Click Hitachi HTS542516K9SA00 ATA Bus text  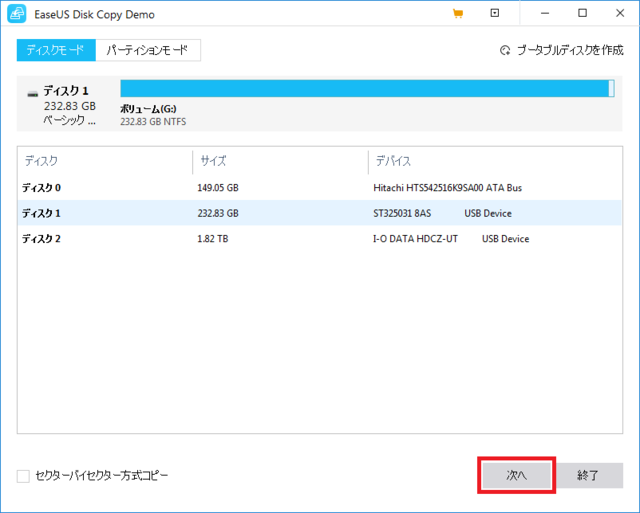tap(447, 188)
